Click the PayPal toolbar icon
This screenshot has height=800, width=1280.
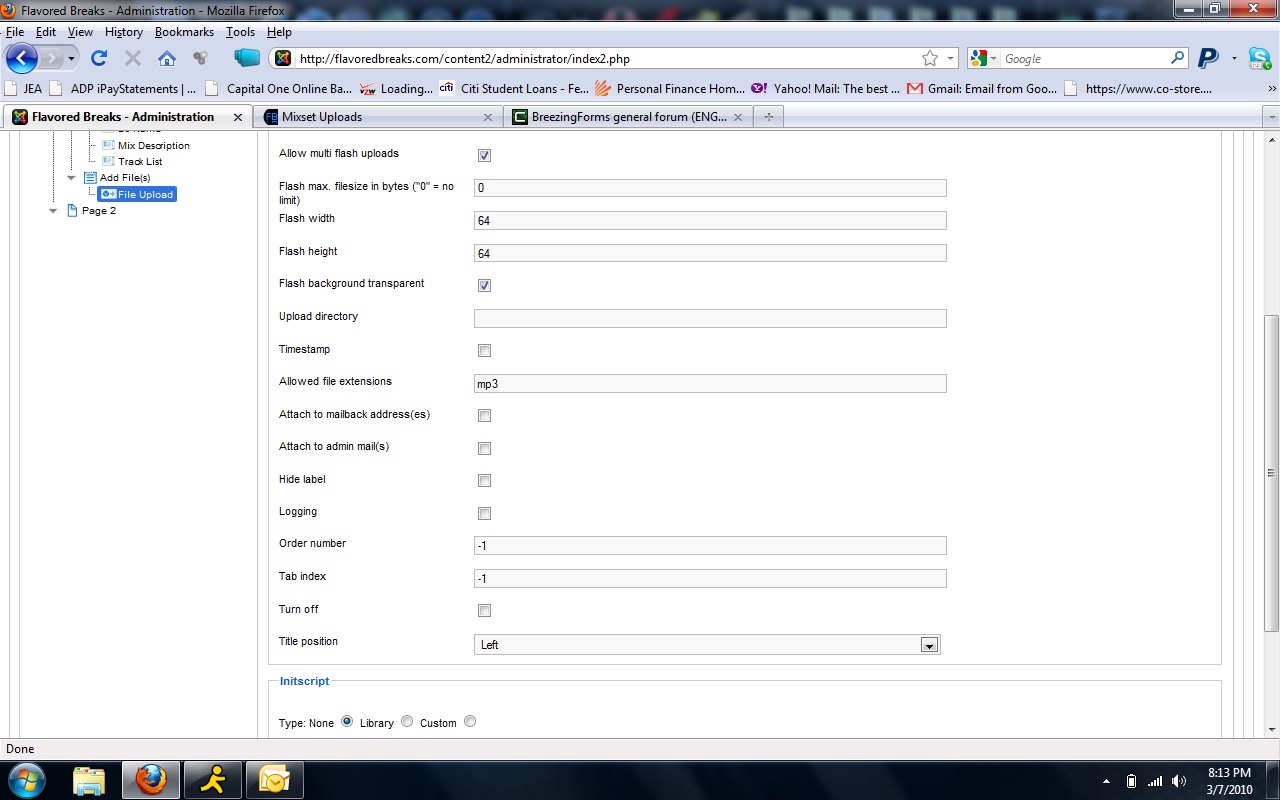click(1208, 58)
